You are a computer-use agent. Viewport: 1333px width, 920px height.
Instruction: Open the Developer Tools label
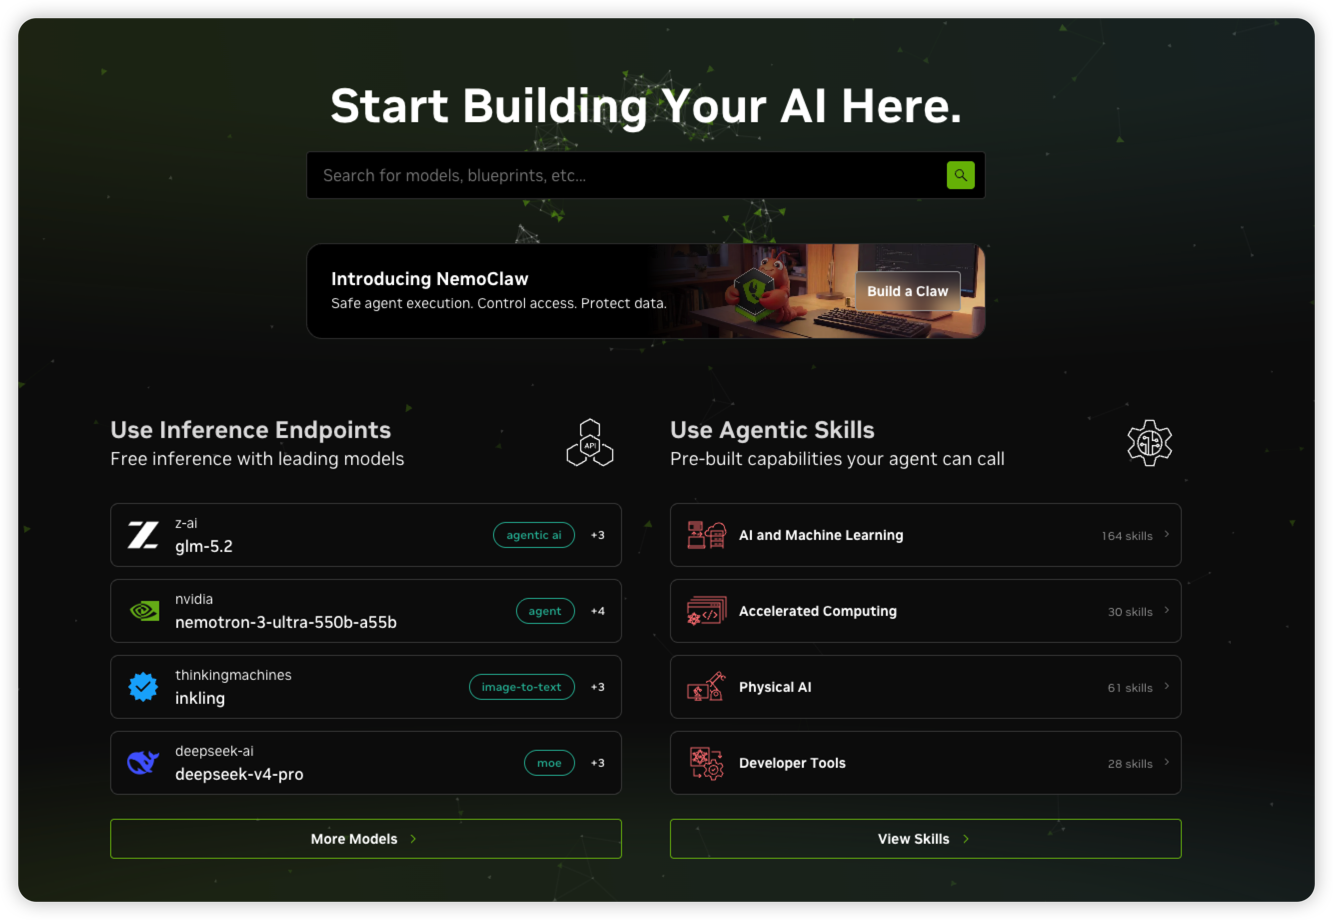tap(792, 763)
